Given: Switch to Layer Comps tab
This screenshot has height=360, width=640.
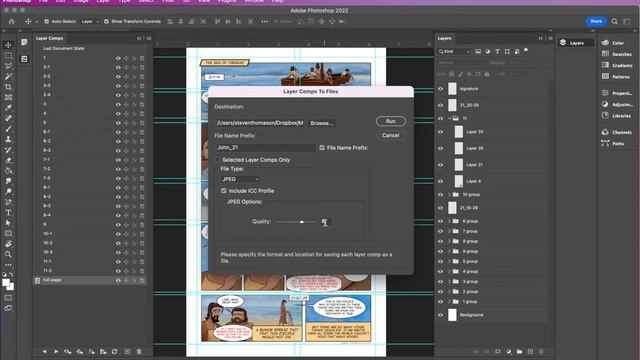Looking at the screenshot, I should pos(49,38).
